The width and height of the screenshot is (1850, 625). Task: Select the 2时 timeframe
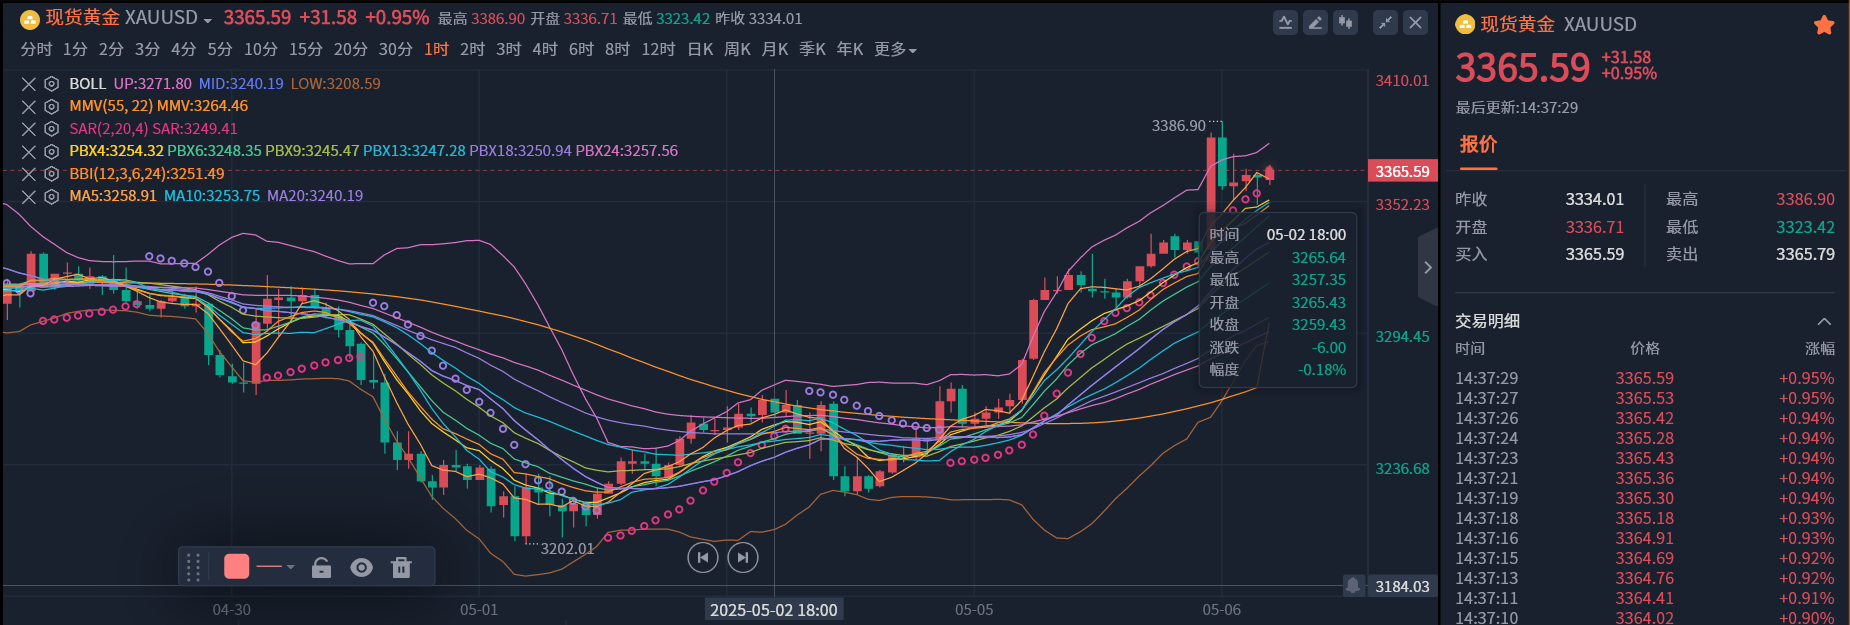[472, 49]
